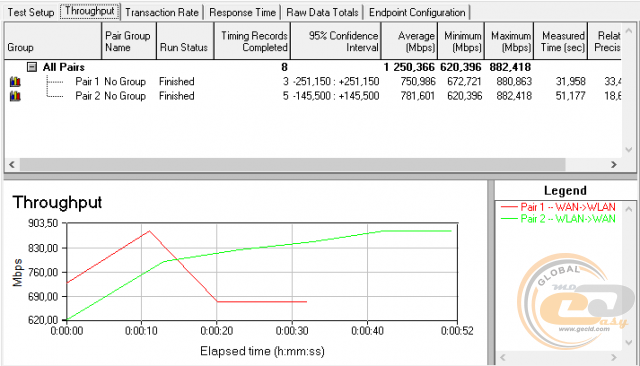This screenshot has width=640, height=366.
Task: Click the Relative Precision column header
Action: coord(605,41)
